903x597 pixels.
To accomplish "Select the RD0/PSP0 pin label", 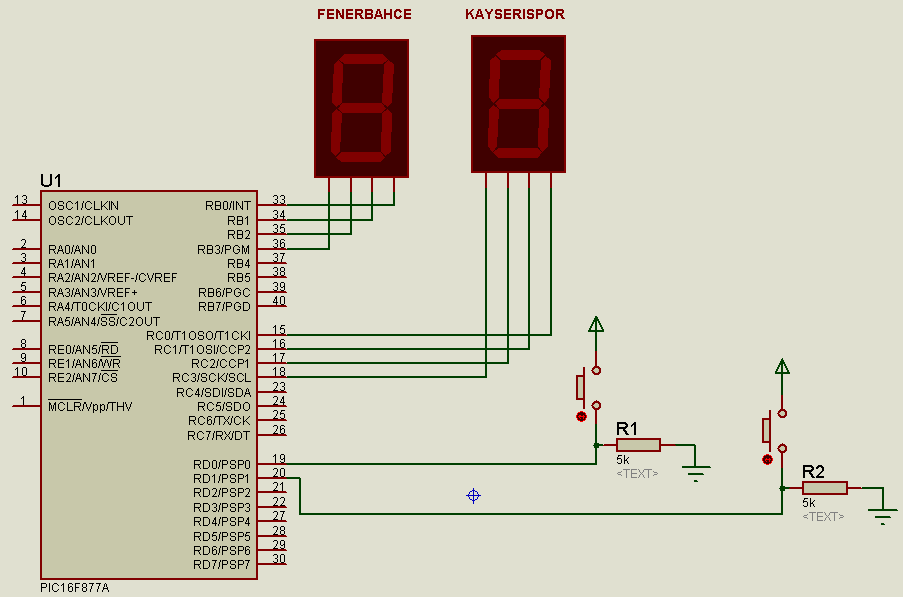I will [x=222, y=464].
